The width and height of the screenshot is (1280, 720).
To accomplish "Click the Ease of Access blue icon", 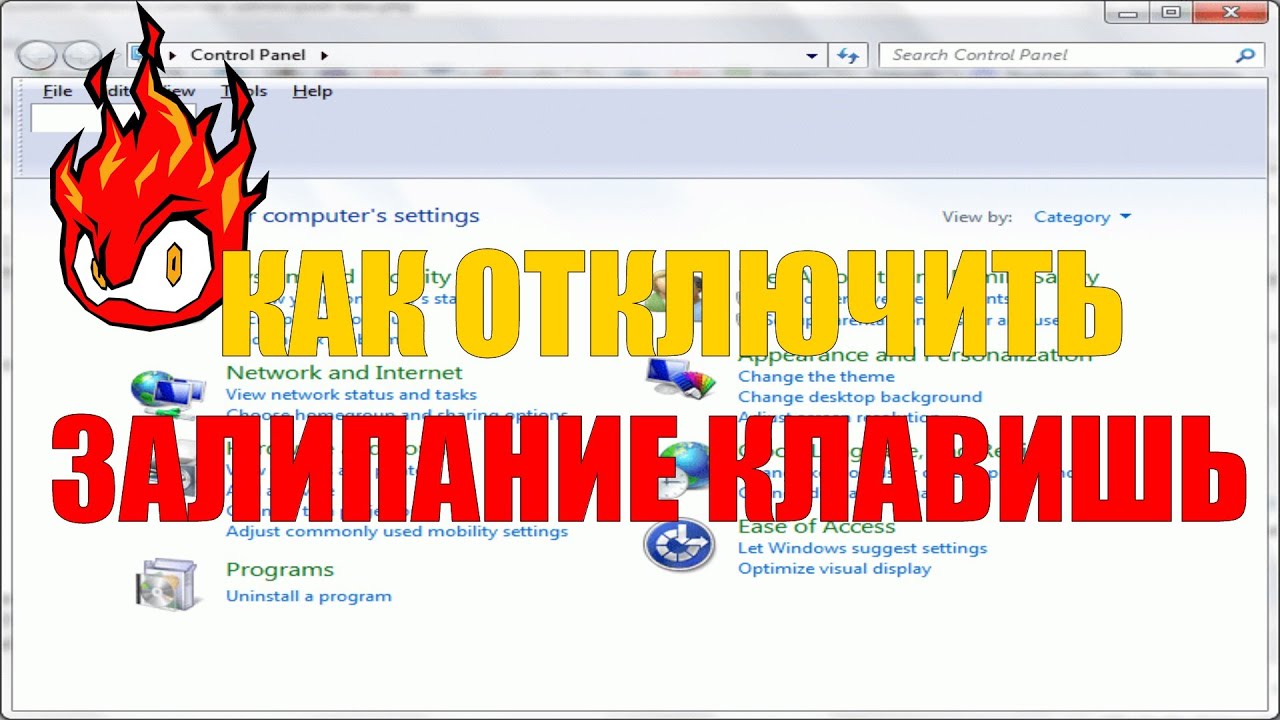I will coord(679,546).
